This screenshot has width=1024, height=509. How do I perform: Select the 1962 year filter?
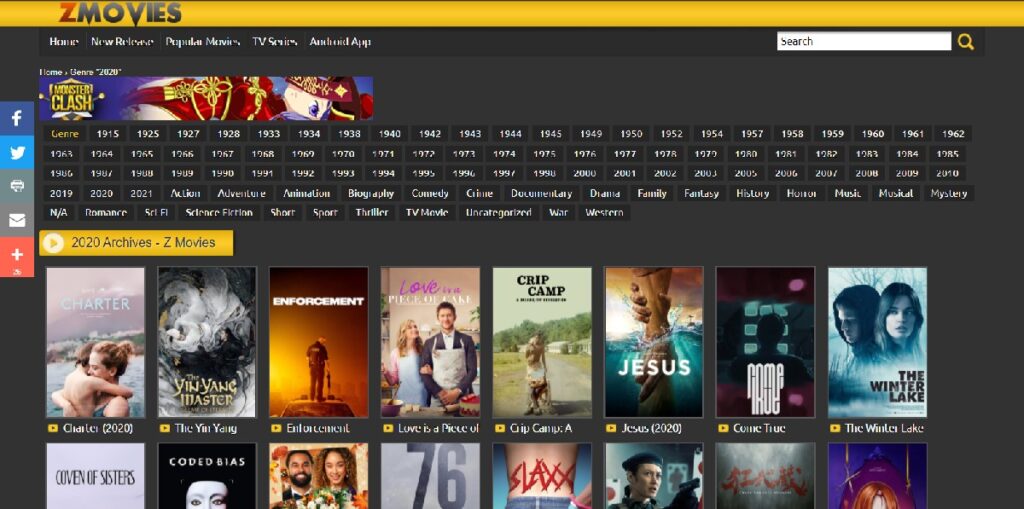click(x=953, y=134)
